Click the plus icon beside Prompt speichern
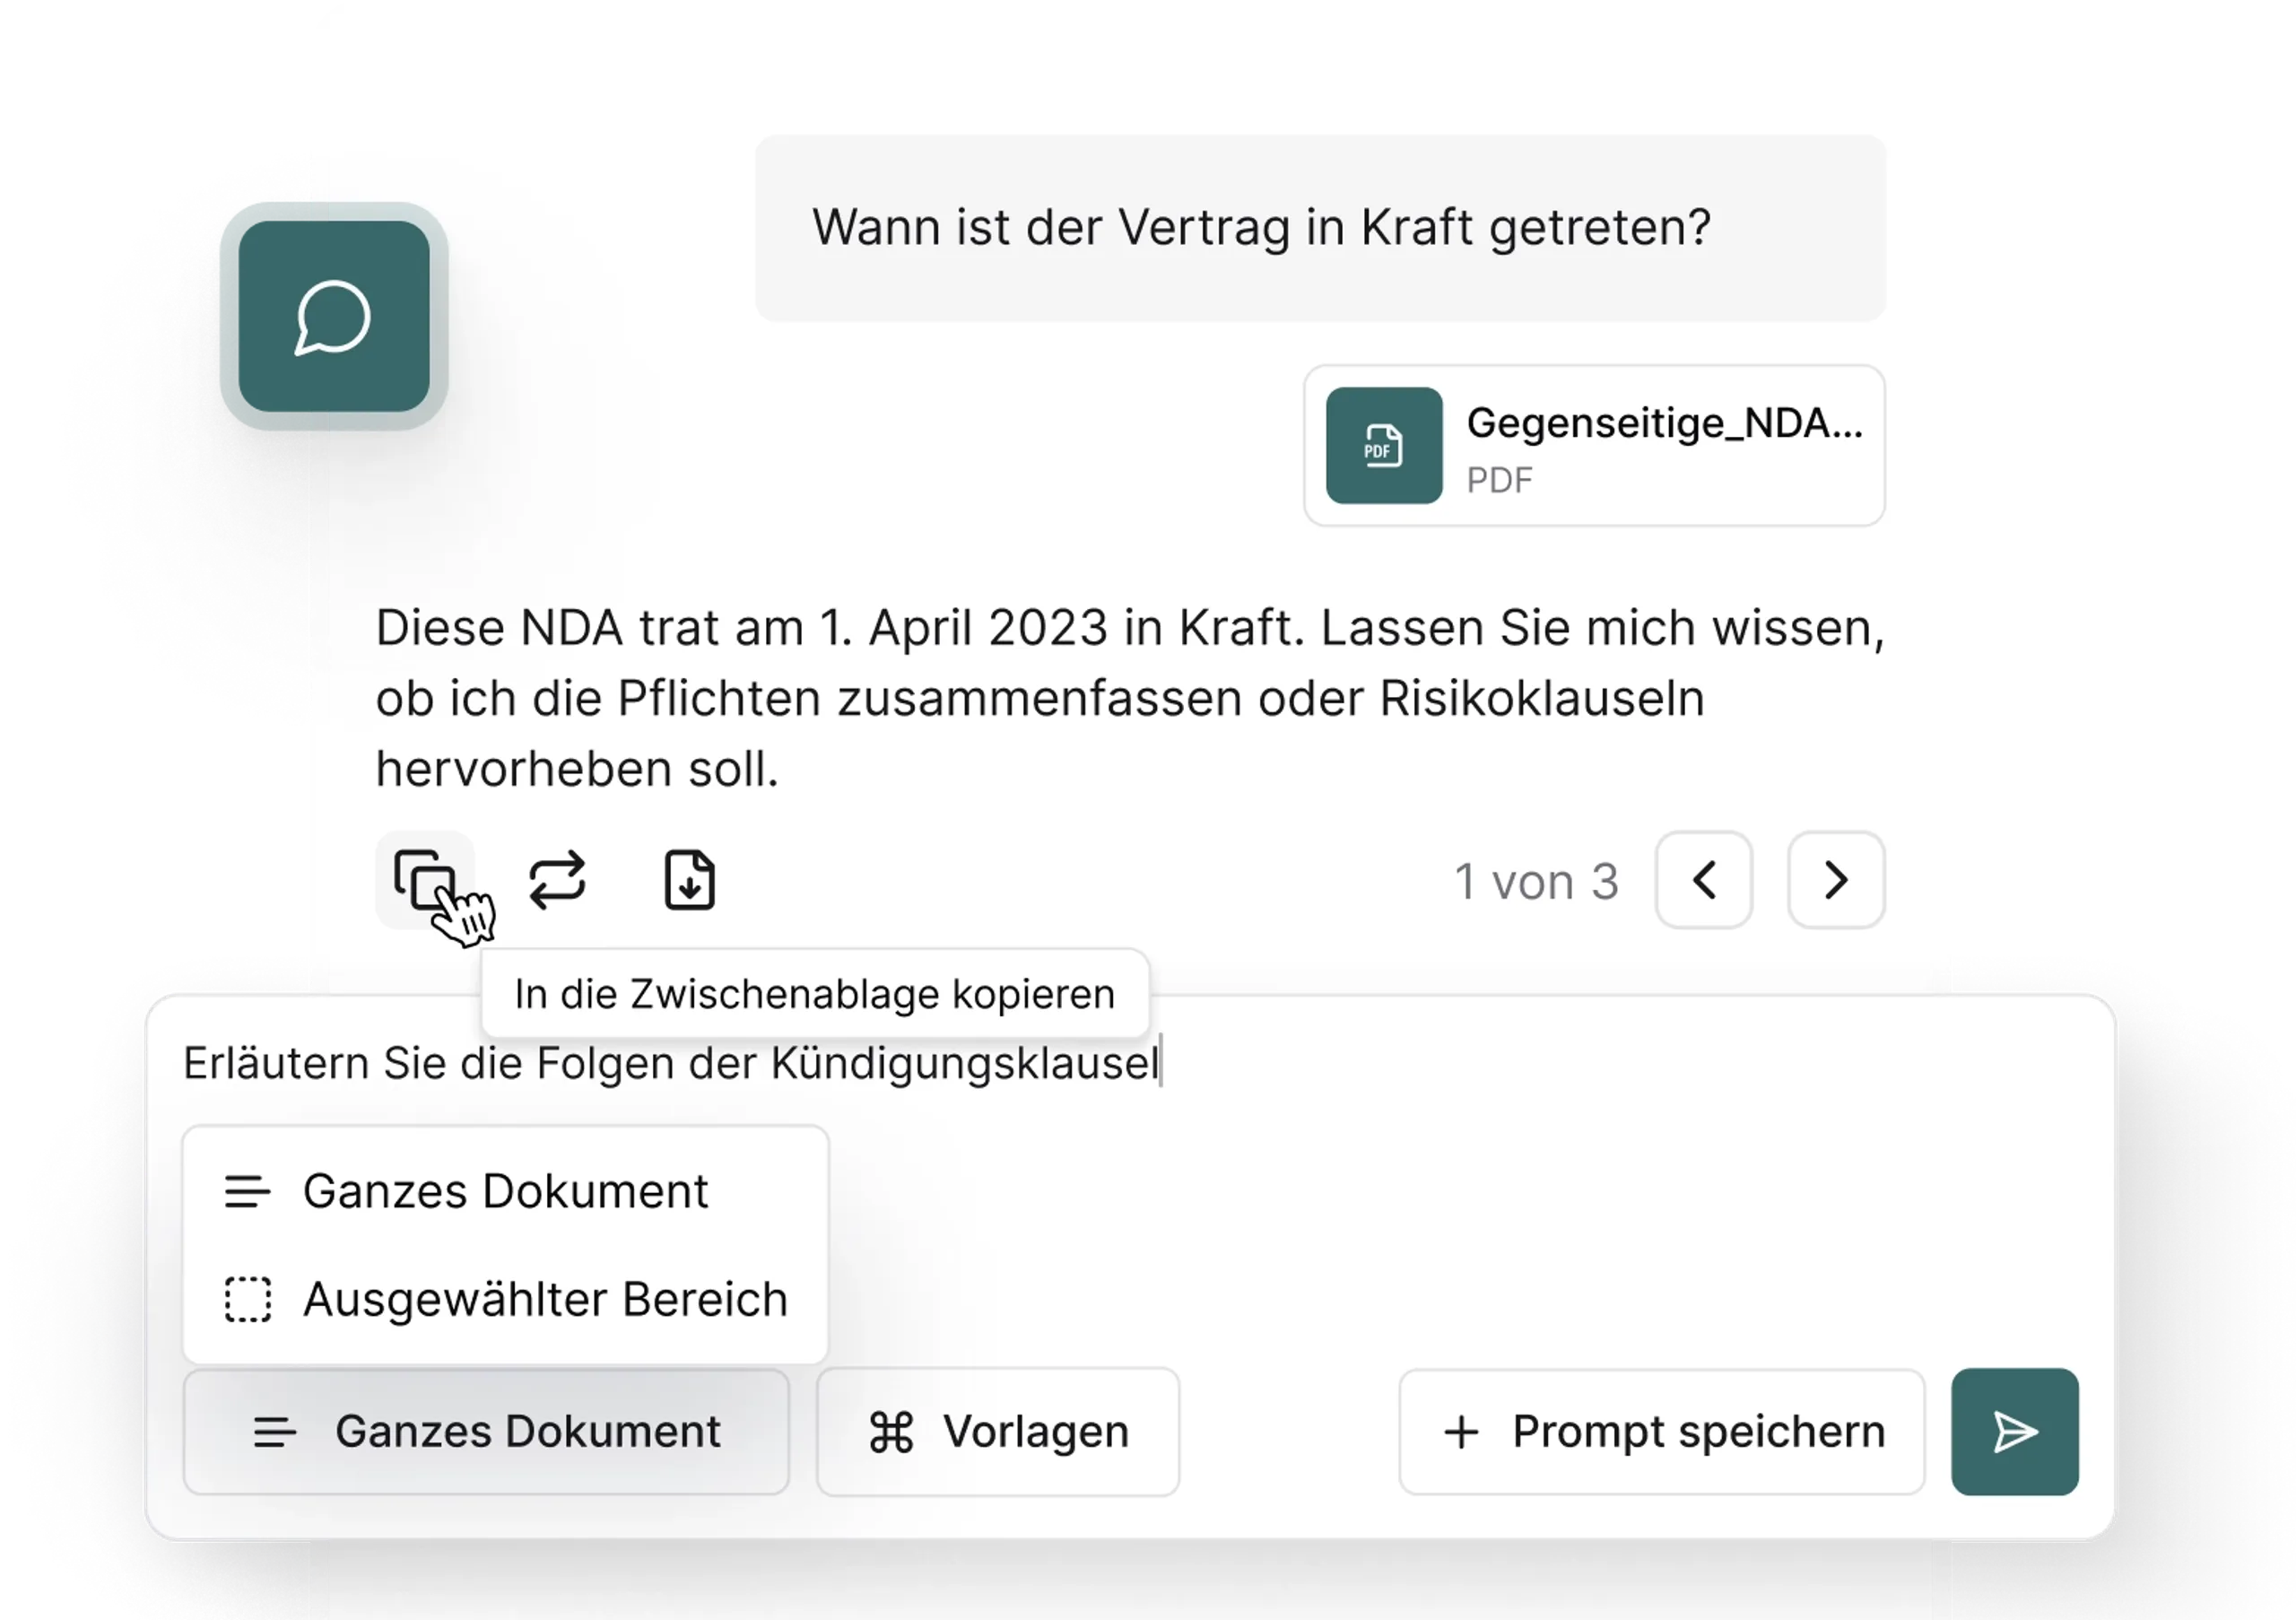Screen dimensions: 2296x1620 (1461, 1432)
